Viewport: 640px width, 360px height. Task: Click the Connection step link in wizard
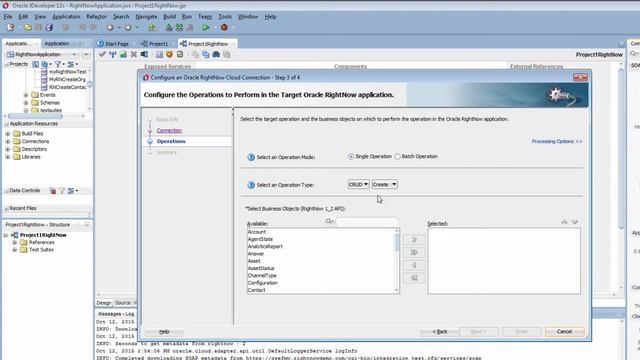pyautogui.click(x=169, y=131)
